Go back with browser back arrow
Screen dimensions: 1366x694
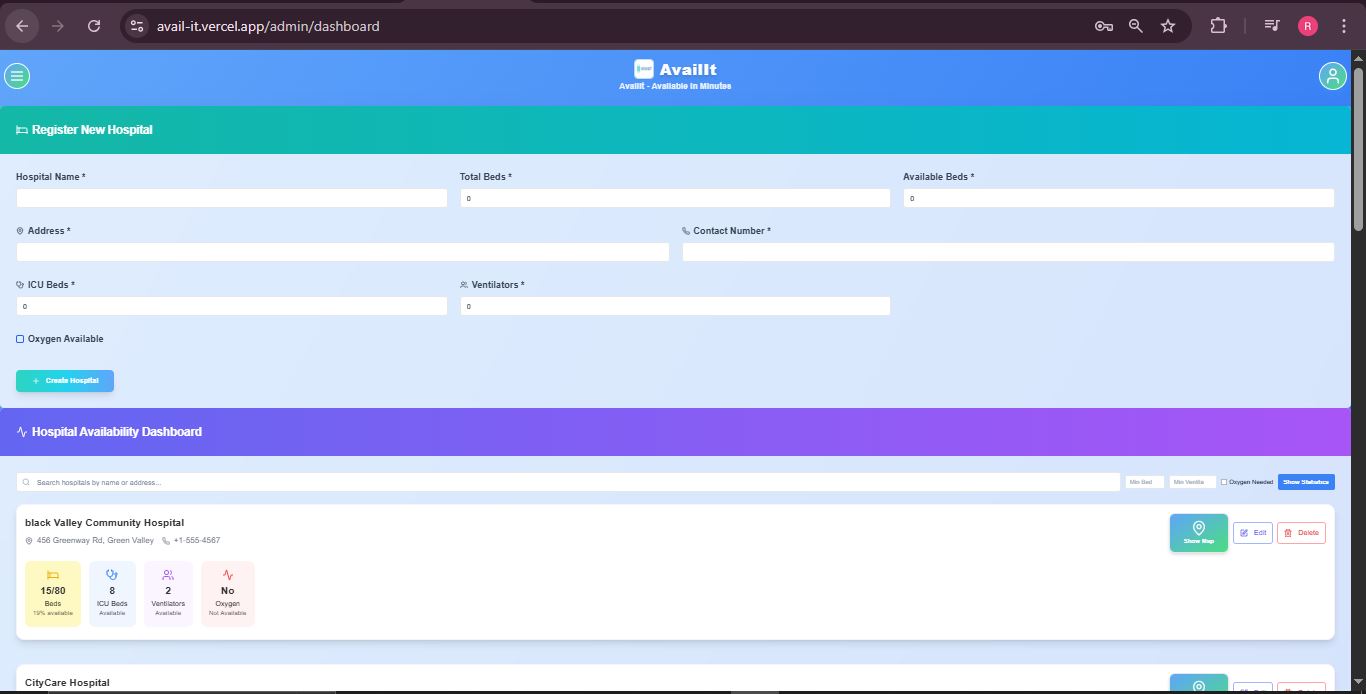pyautogui.click(x=22, y=26)
